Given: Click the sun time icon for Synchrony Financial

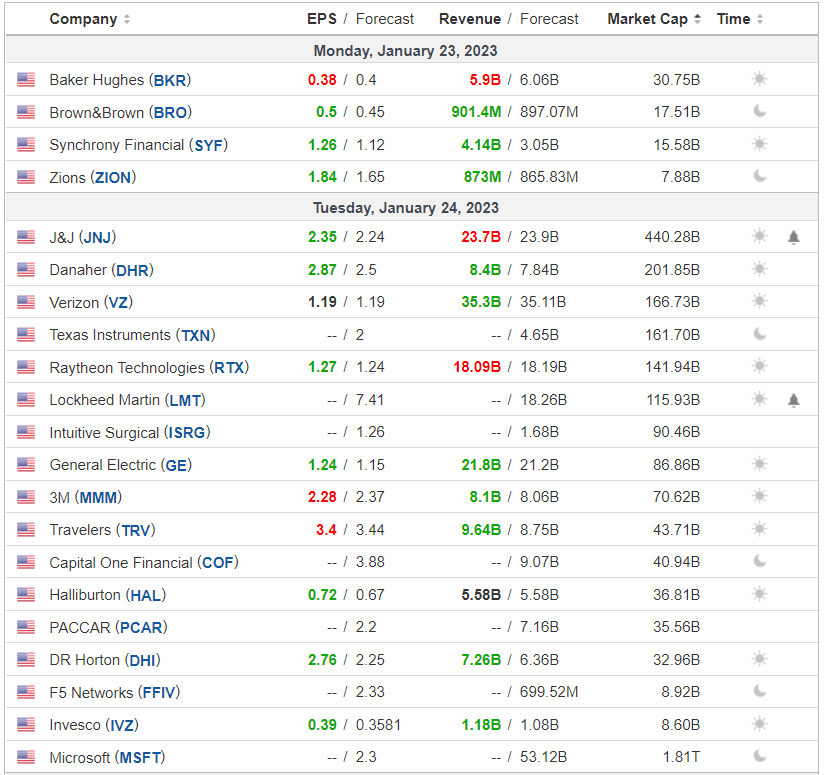Looking at the screenshot, I should 759,144.
